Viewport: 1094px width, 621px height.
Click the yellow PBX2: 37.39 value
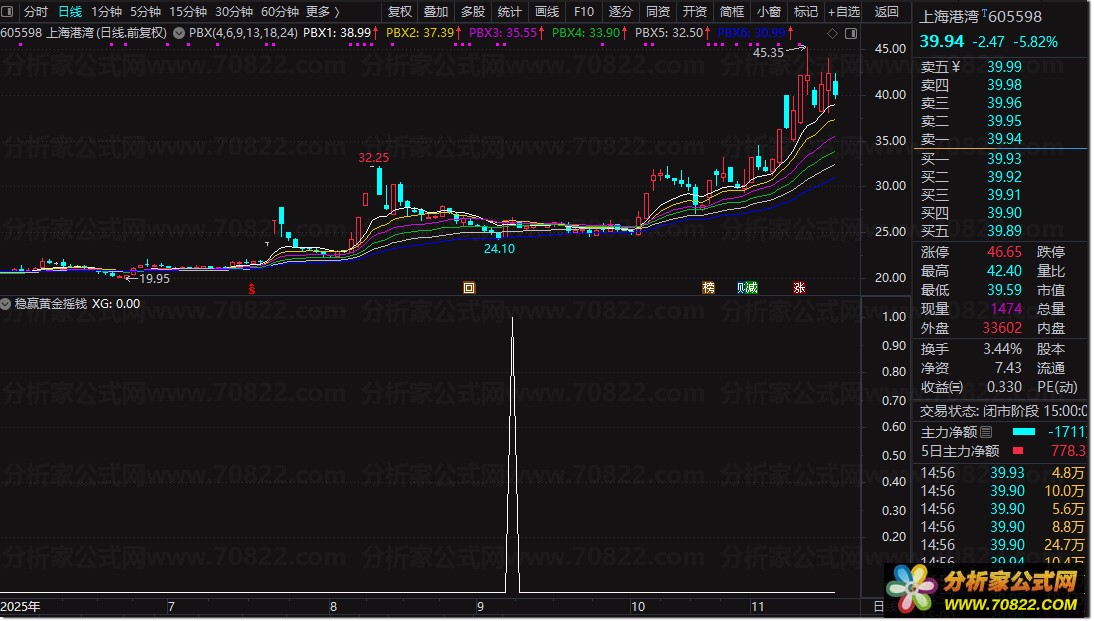420,33
